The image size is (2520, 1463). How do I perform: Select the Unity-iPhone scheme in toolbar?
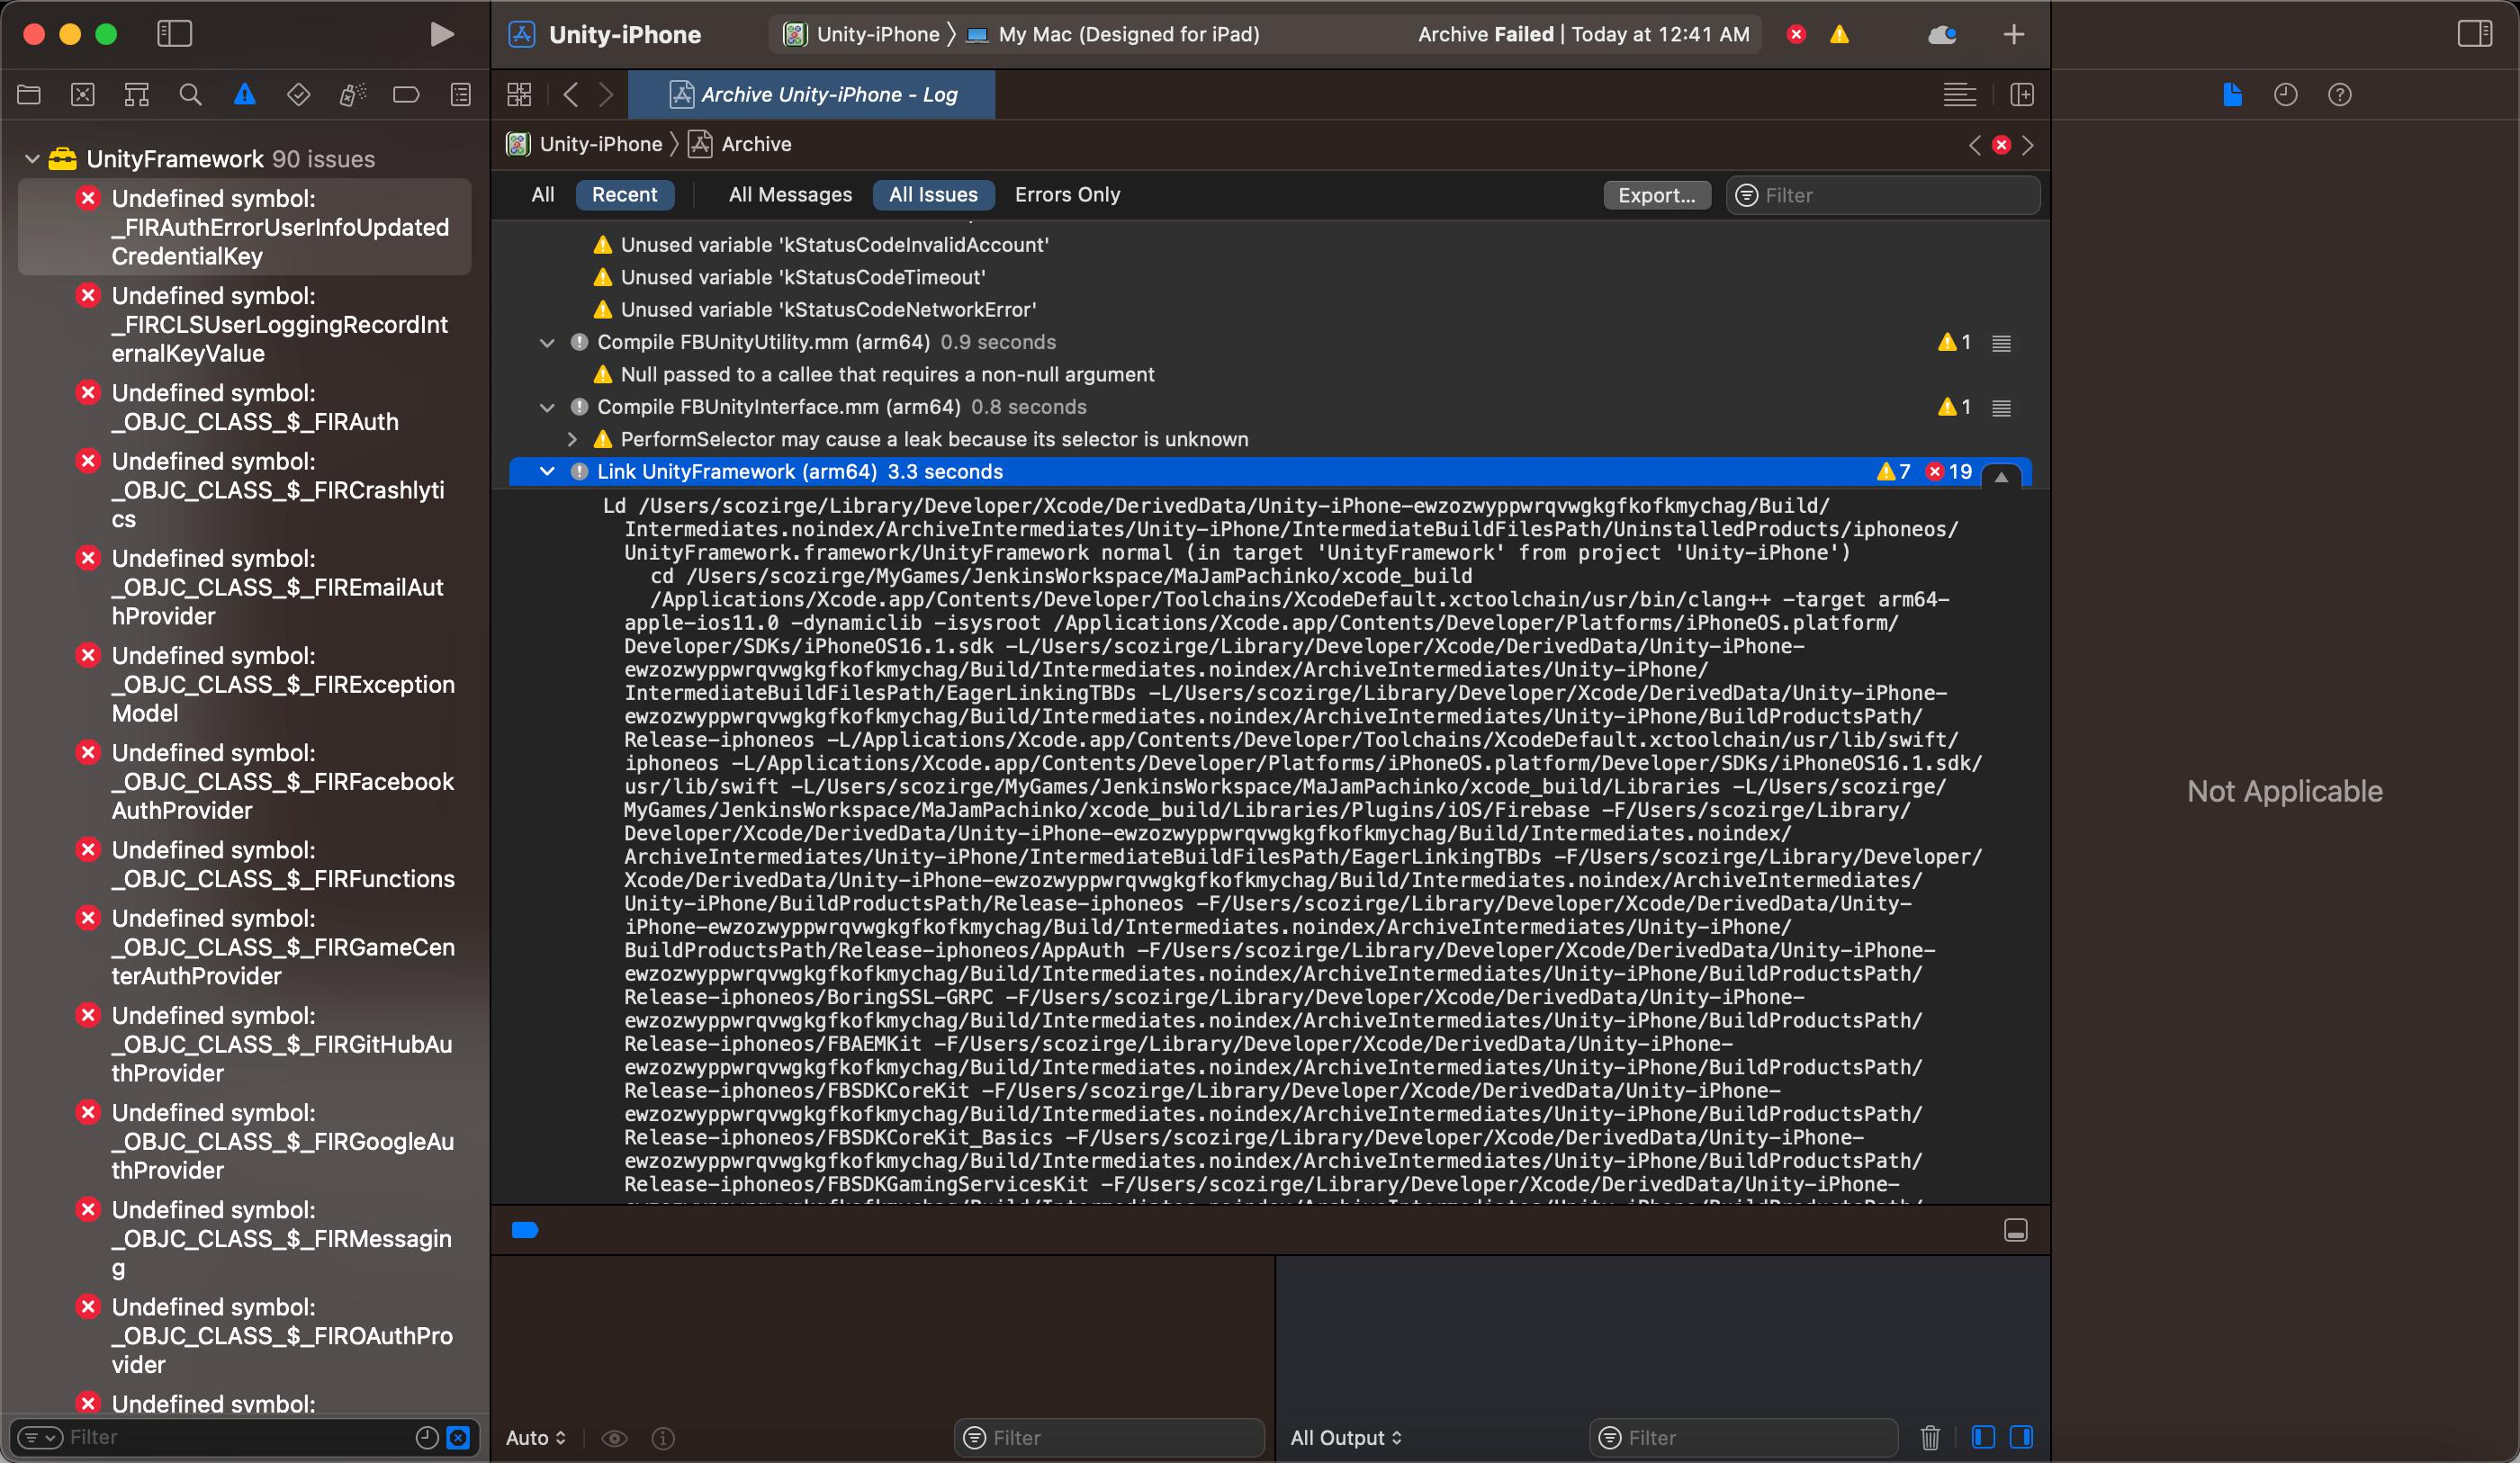tap(861, 35)
